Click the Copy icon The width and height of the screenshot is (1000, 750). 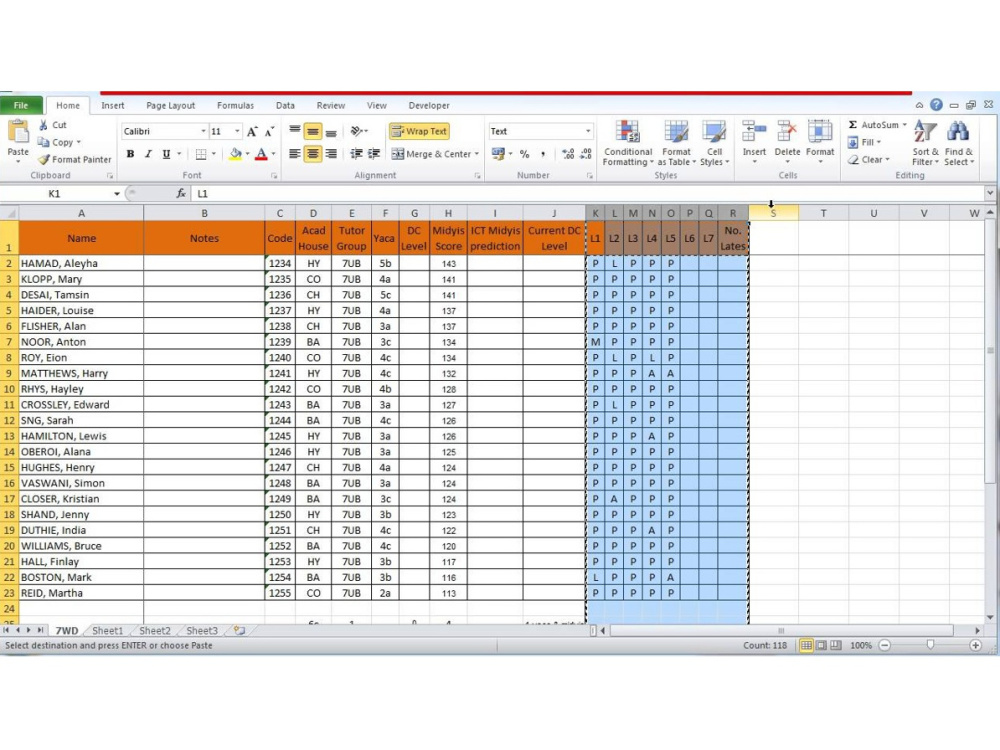point(43,142)
